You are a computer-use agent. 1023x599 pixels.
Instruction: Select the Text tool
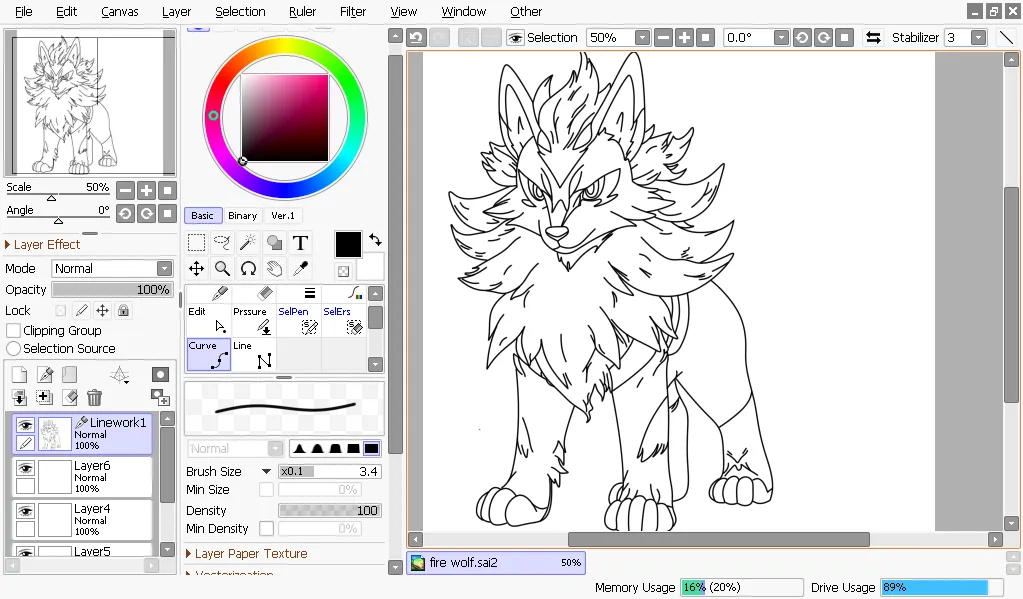(300, 243)
